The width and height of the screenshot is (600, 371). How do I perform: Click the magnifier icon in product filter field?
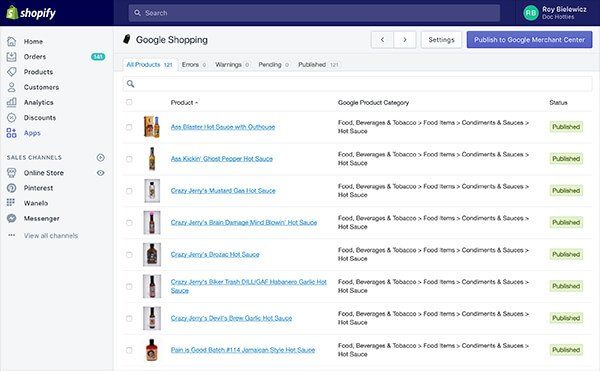(130, 84)
